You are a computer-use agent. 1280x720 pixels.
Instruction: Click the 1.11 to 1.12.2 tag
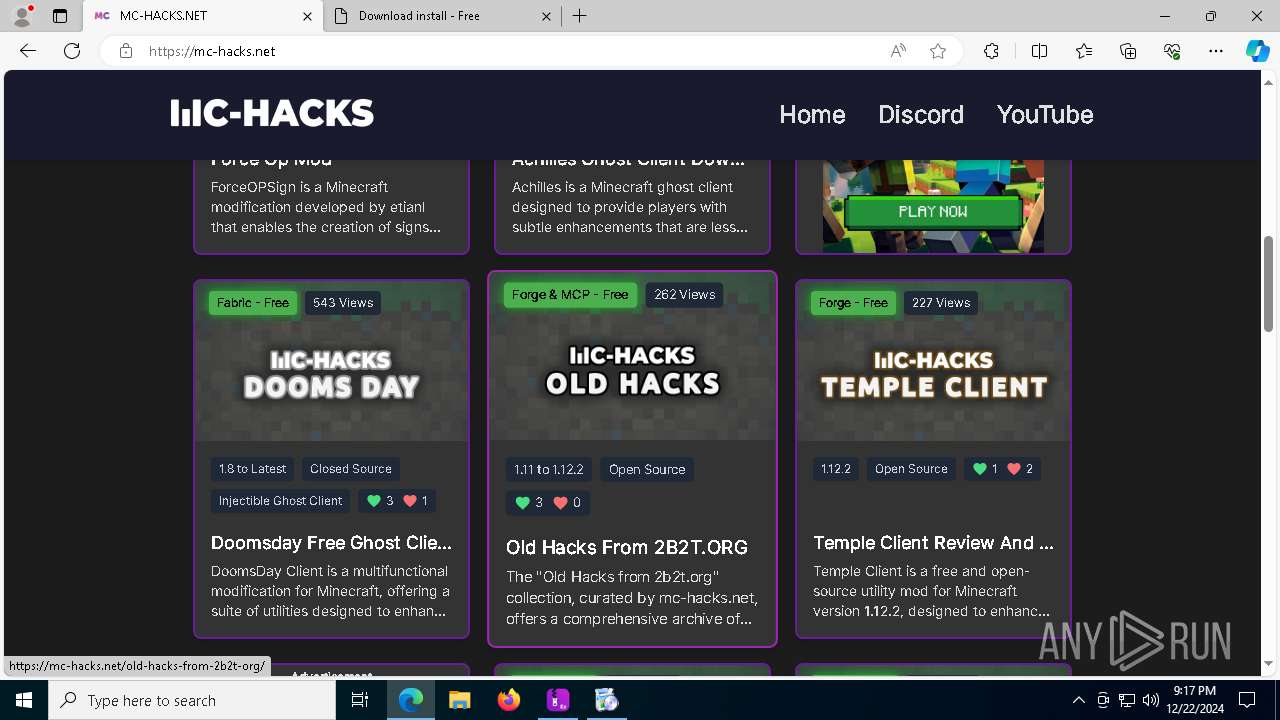pos(548,470)
